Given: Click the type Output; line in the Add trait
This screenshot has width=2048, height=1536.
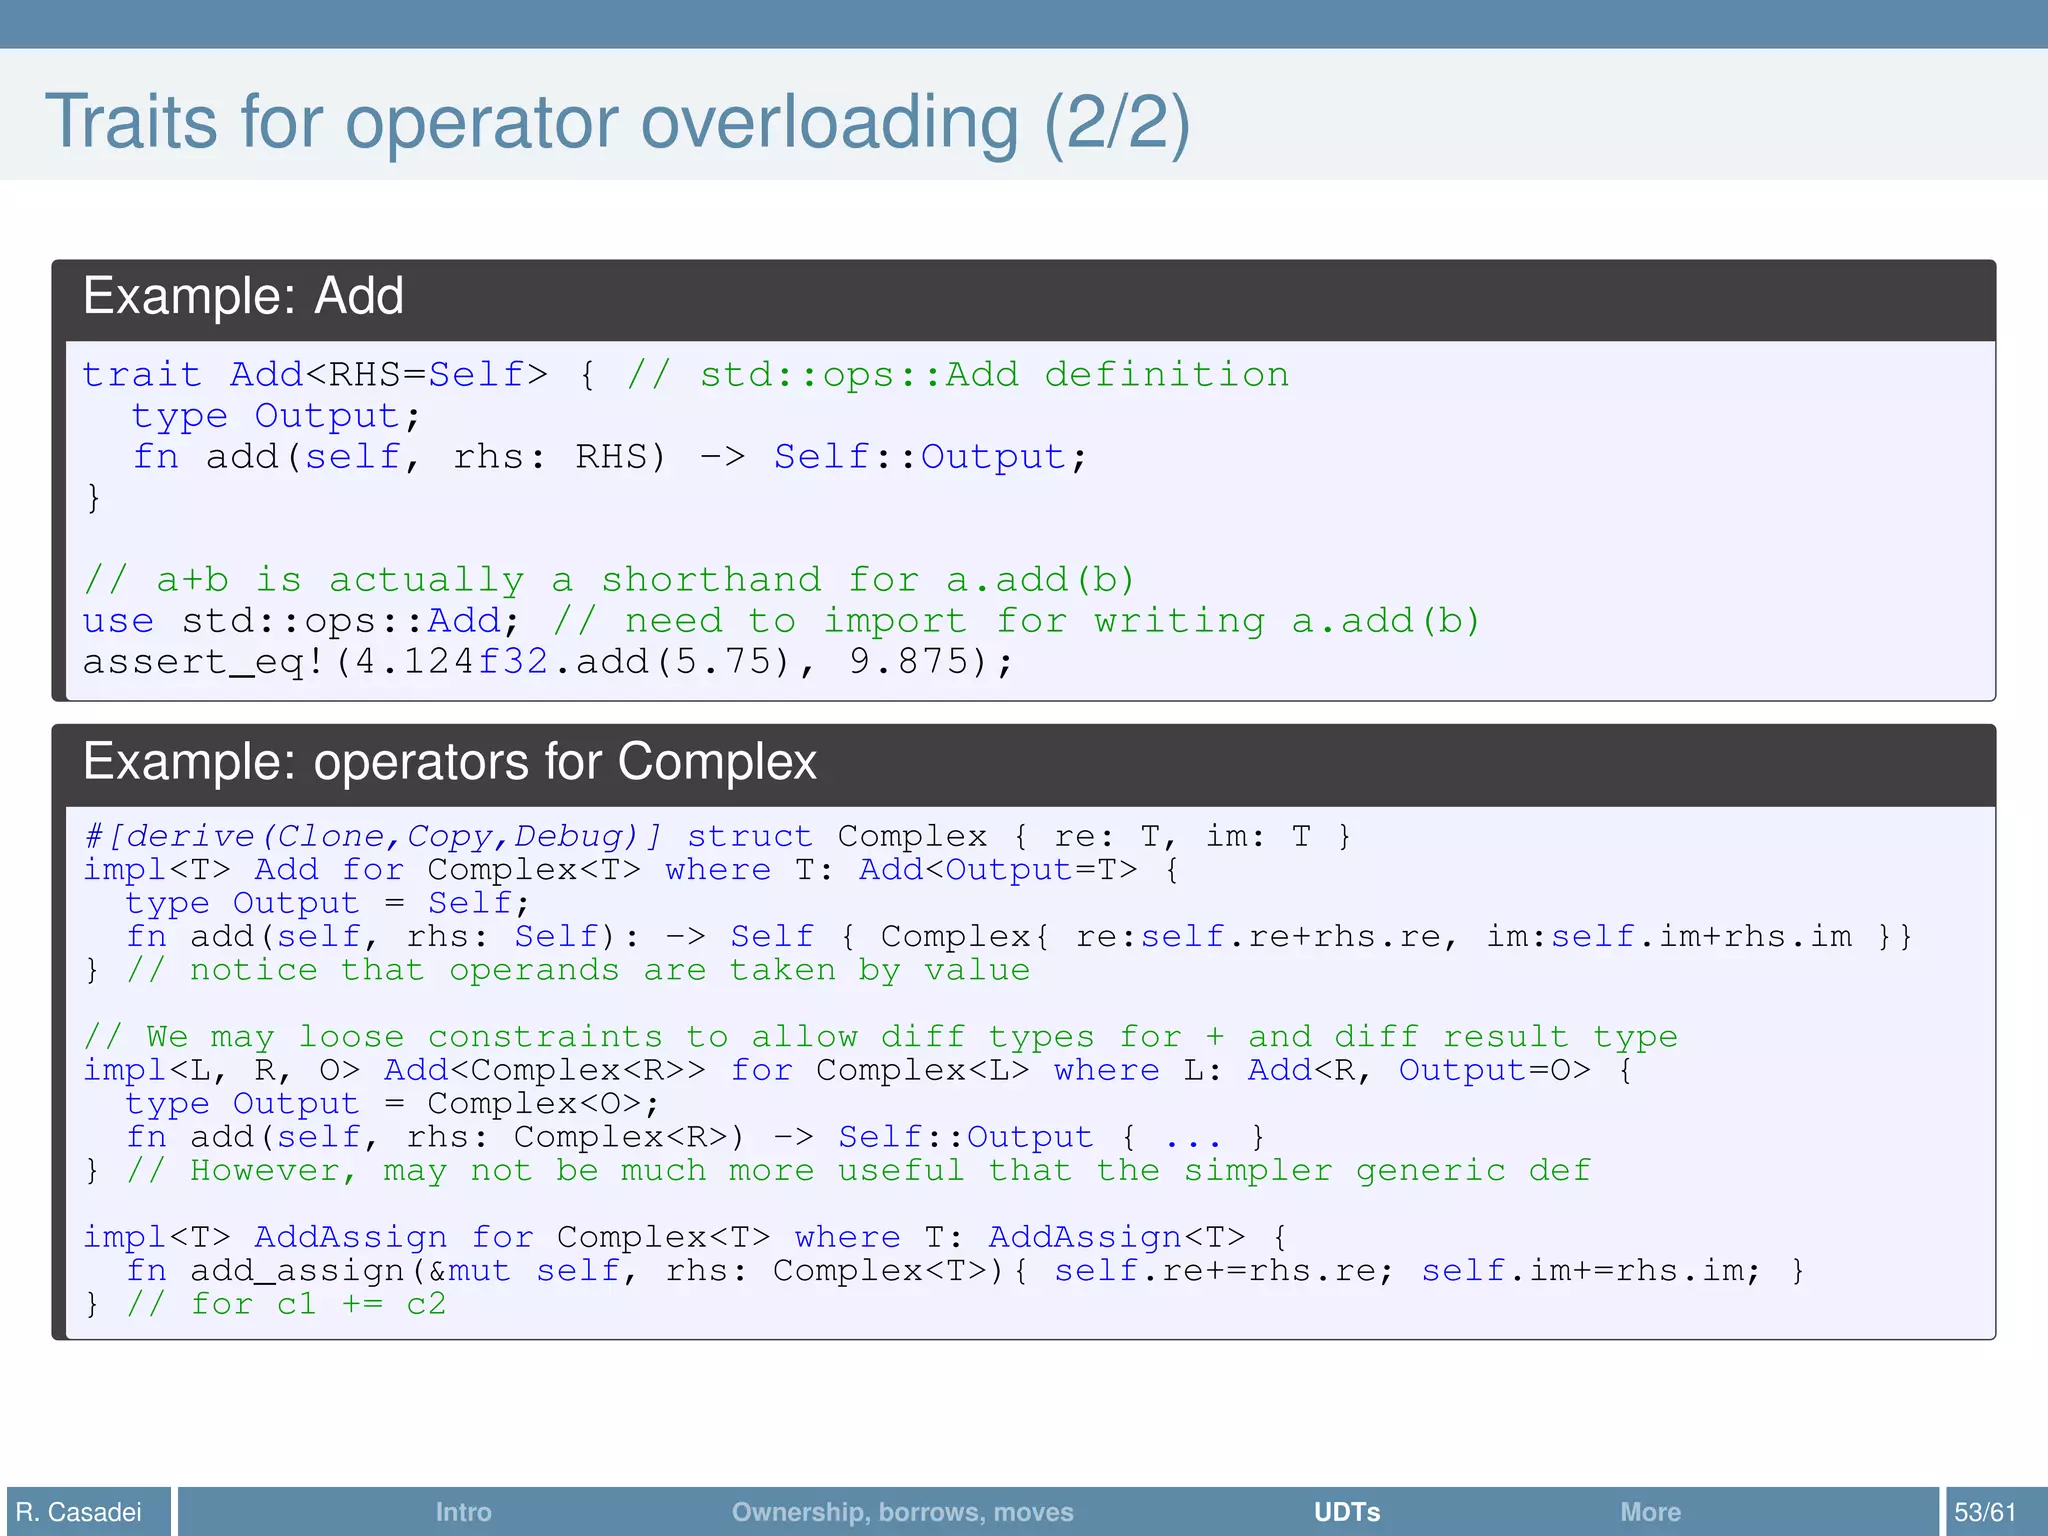Looking at the screenshot, I should click(x=275, y=416).
